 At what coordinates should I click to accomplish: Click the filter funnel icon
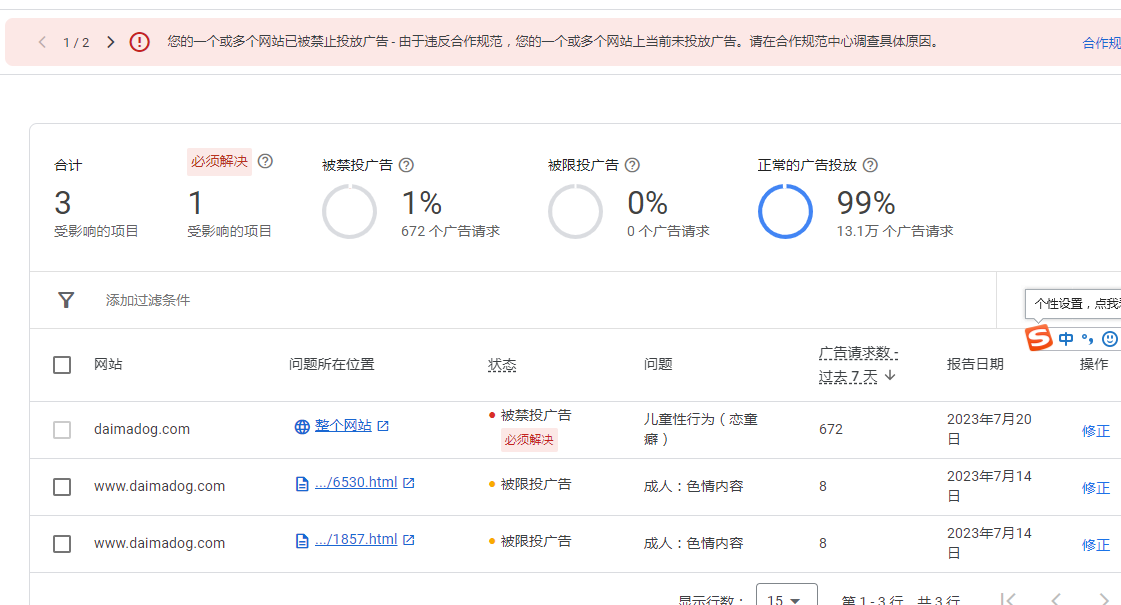pos(66,300)
